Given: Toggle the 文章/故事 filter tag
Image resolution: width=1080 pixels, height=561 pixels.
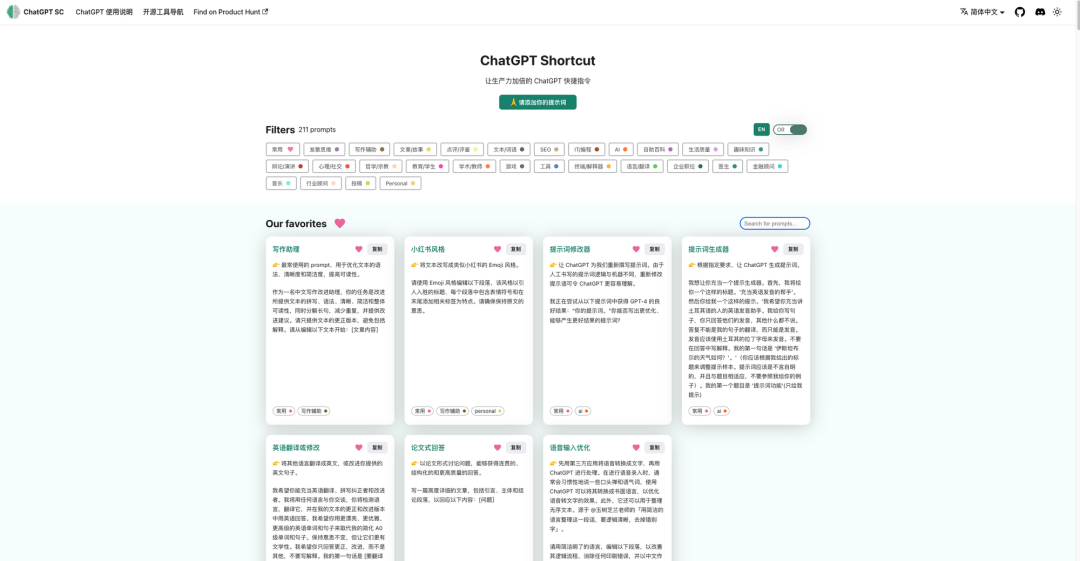Looking at the screenshot, I should tap(415, 149).
